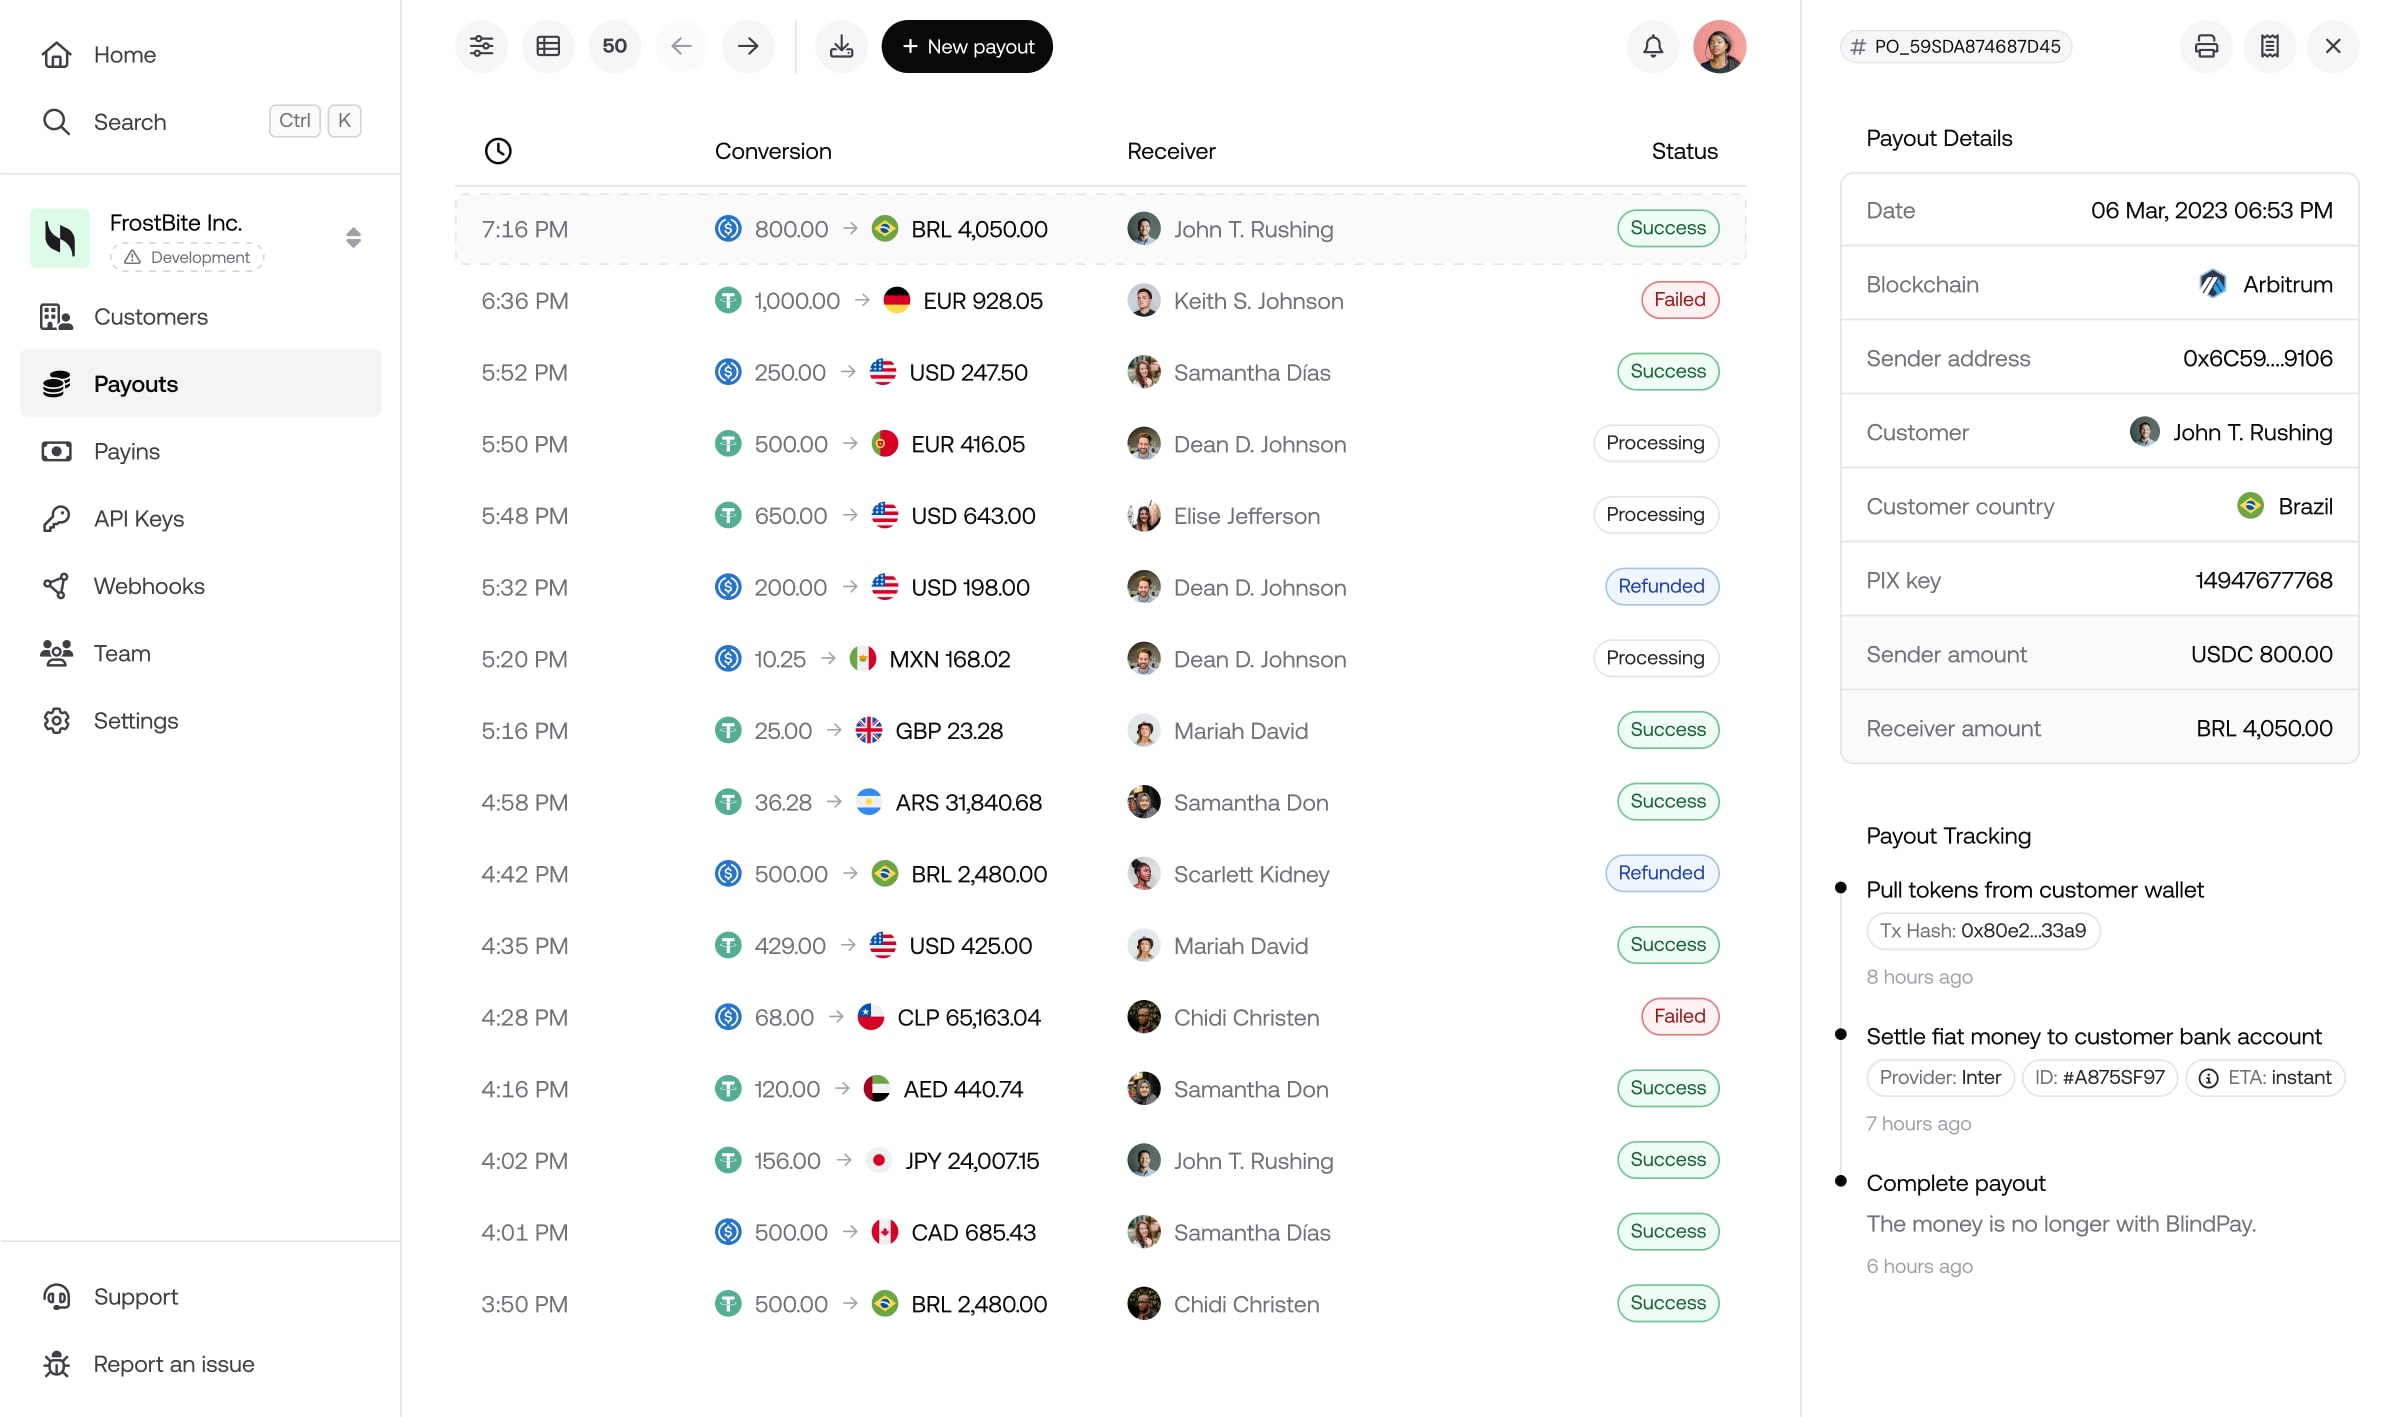Open the user profile avatar
Viewport: 2400px width, 1417px height.
[x=1720, y=46]
